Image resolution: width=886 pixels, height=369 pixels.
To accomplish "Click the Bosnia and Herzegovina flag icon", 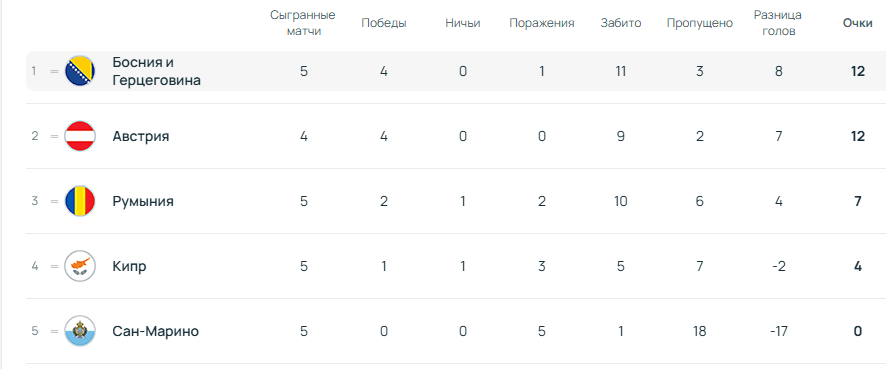I will [80, 71].
